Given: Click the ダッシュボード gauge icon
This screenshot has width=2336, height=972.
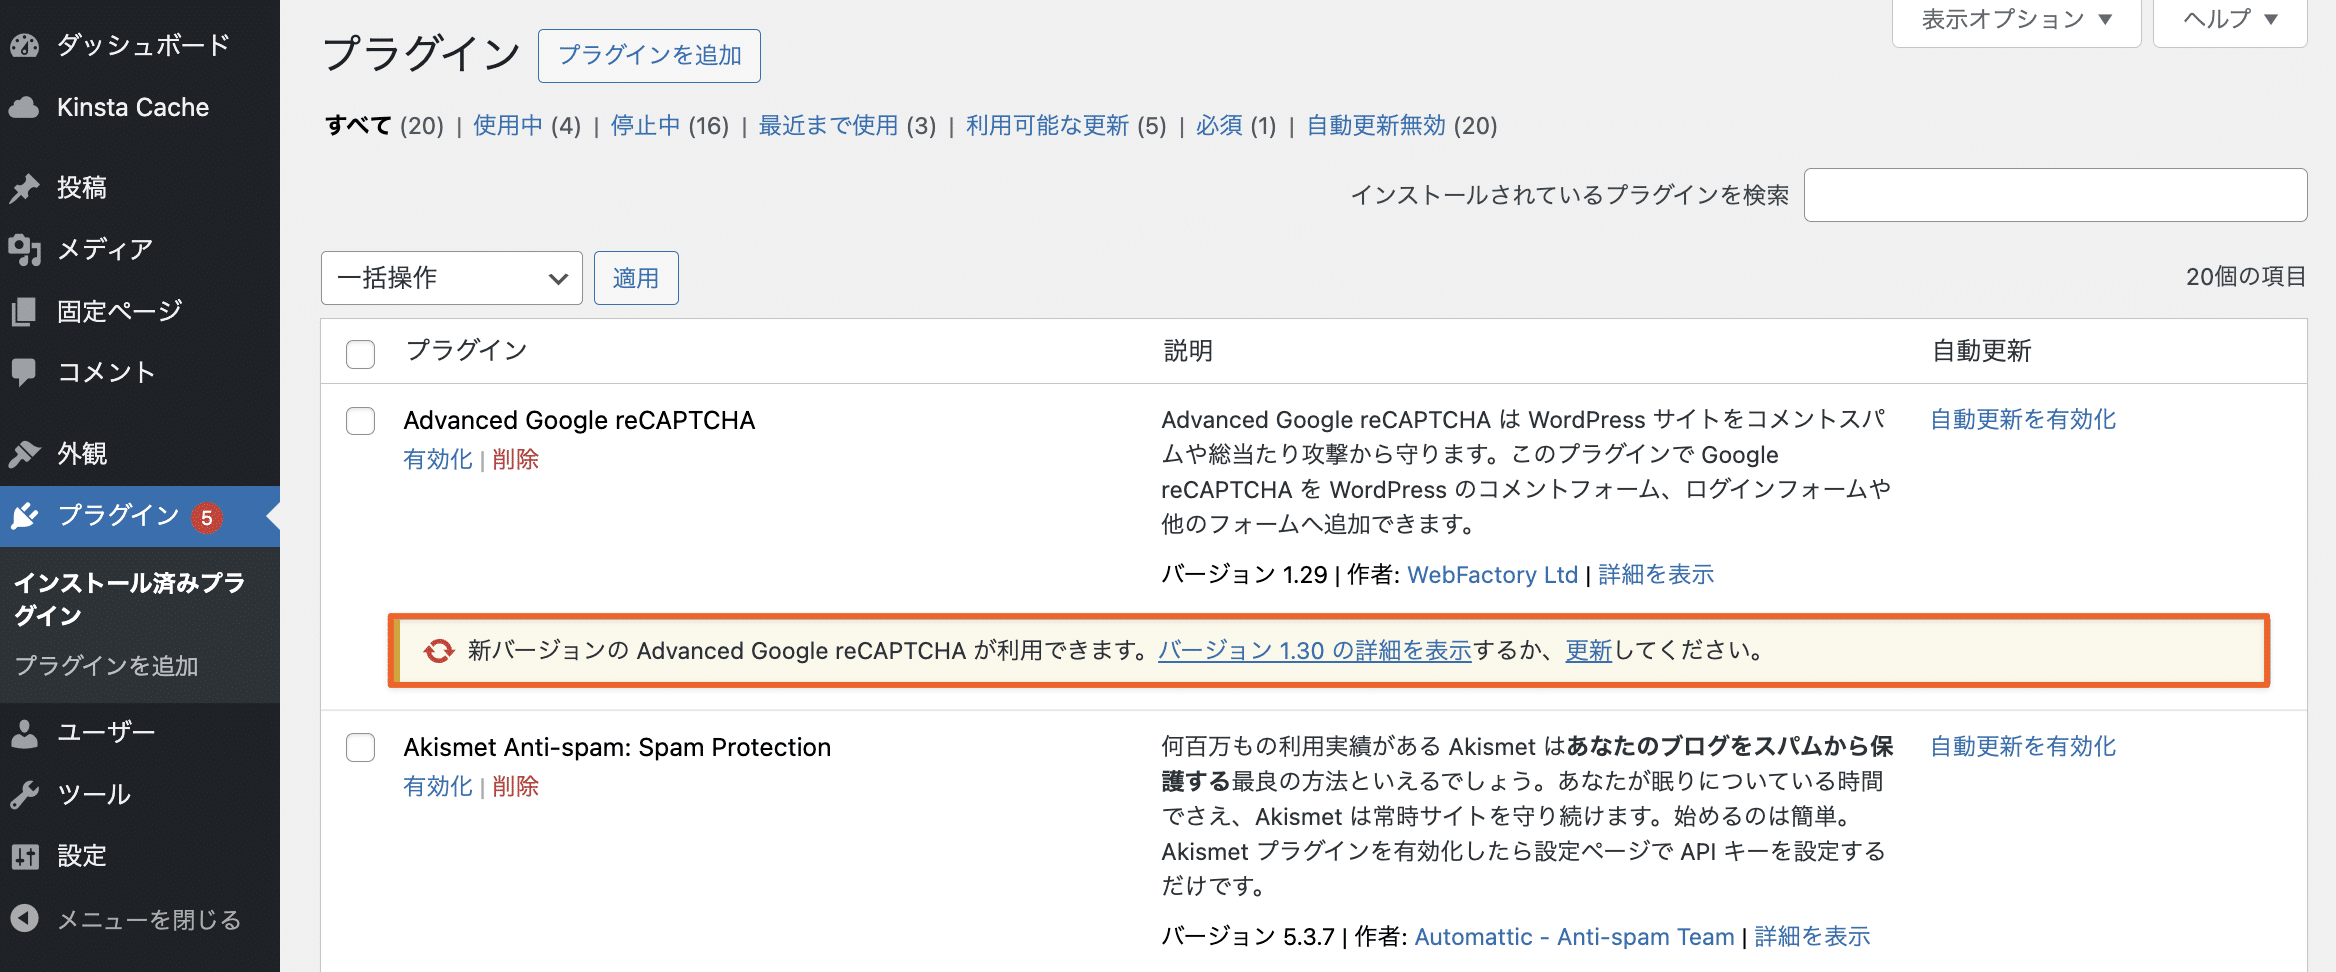Looking at the screenshot, I should click(24, 45).
